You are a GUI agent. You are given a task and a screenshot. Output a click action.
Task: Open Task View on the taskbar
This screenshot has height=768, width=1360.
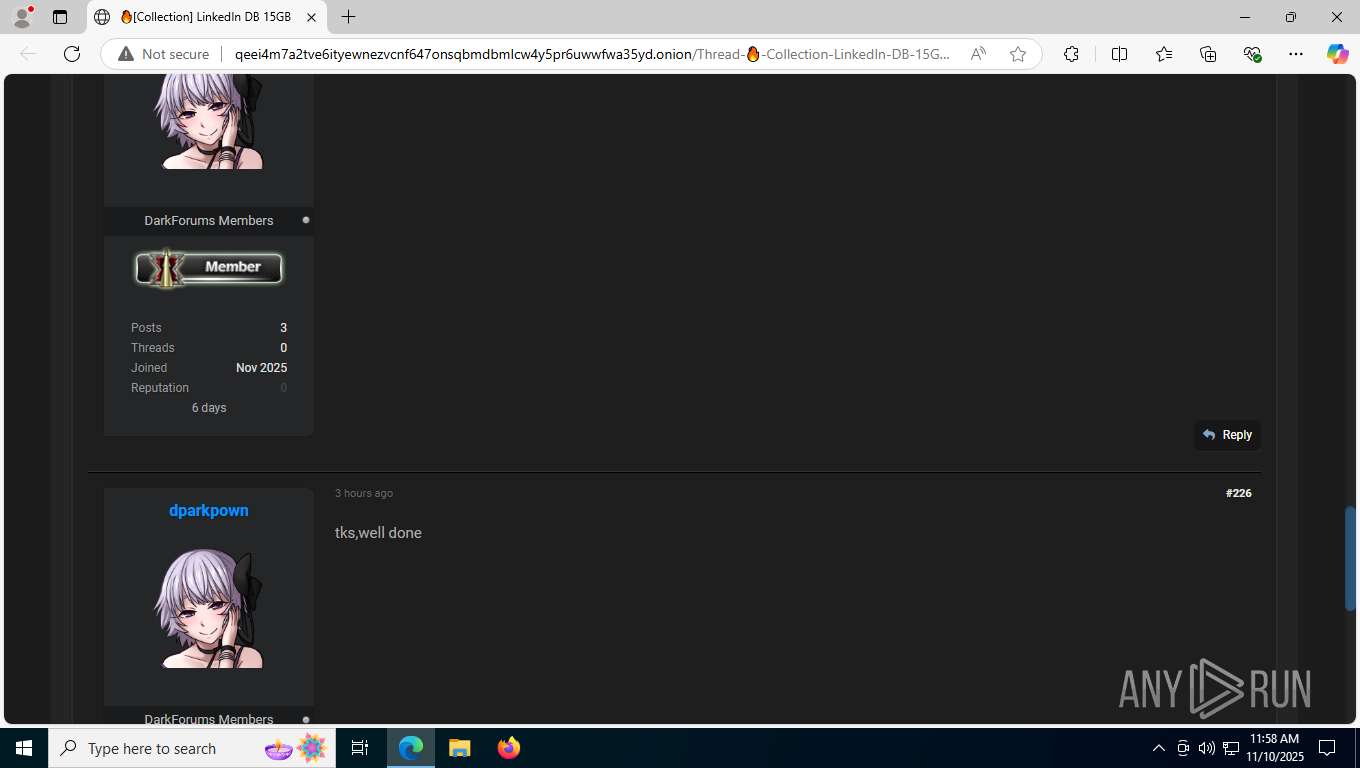pyautogui.click(x=360, y=748)
